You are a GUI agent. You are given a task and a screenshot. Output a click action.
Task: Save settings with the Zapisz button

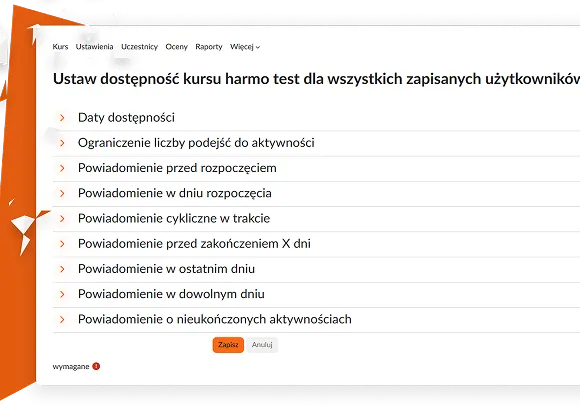pos(228,345)
